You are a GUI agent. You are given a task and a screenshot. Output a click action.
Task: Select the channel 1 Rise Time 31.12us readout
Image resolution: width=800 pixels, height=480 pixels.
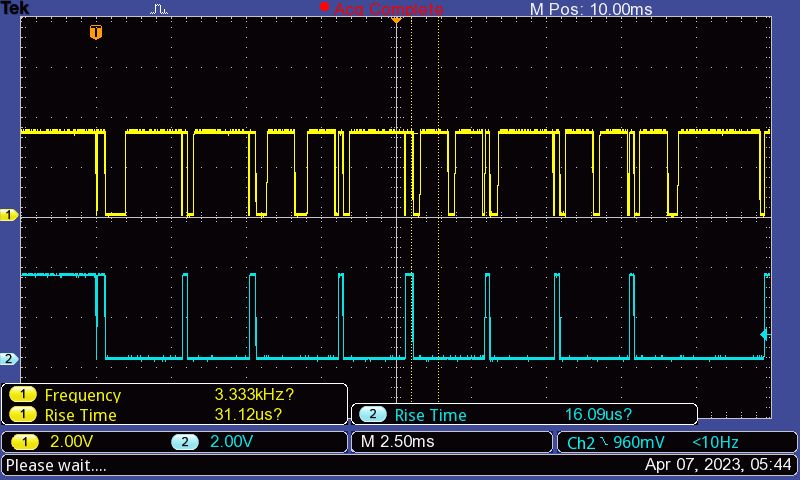pyautogui.click(x=248, y=415)
